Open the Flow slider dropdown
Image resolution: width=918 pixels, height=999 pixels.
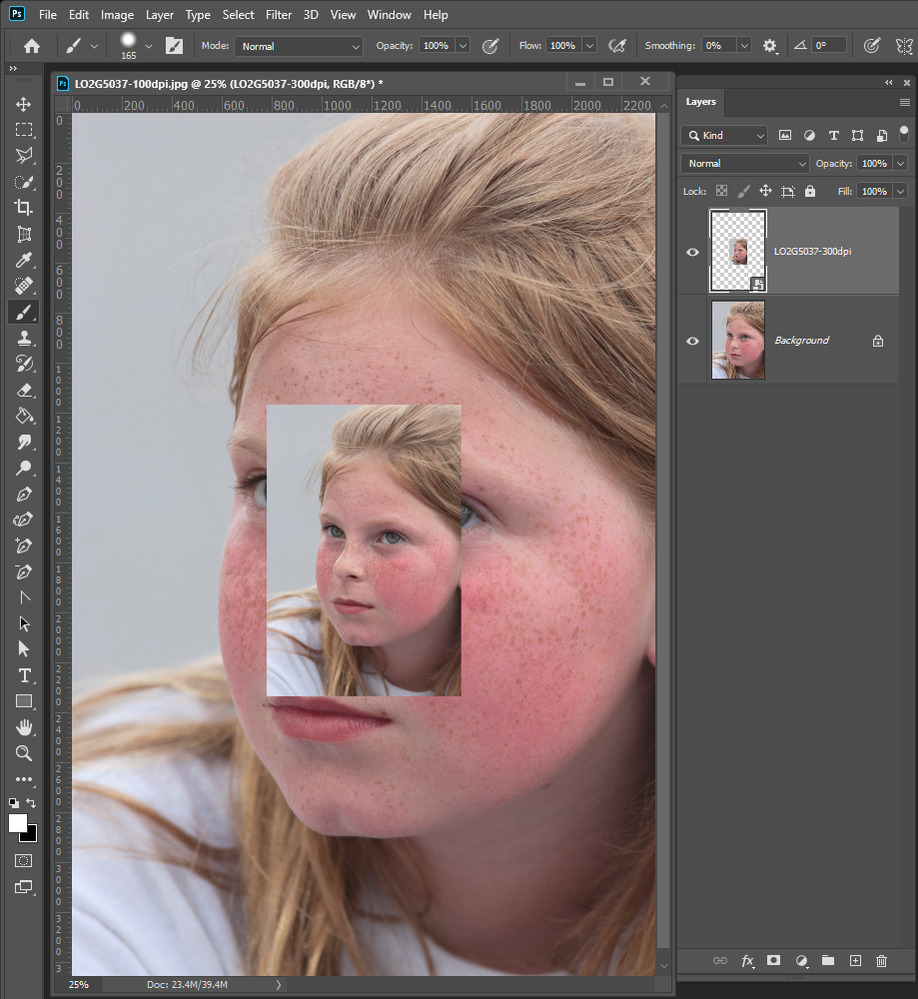[590, 46]
